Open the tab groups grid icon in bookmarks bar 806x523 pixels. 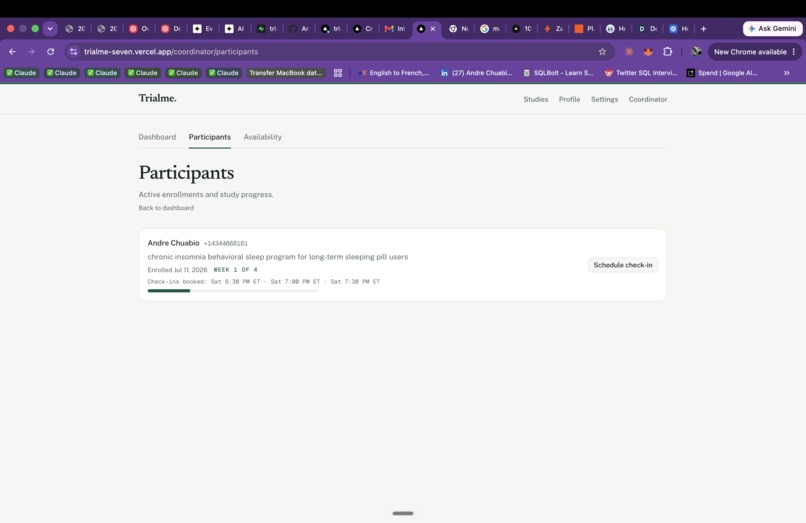coord(338,73)
